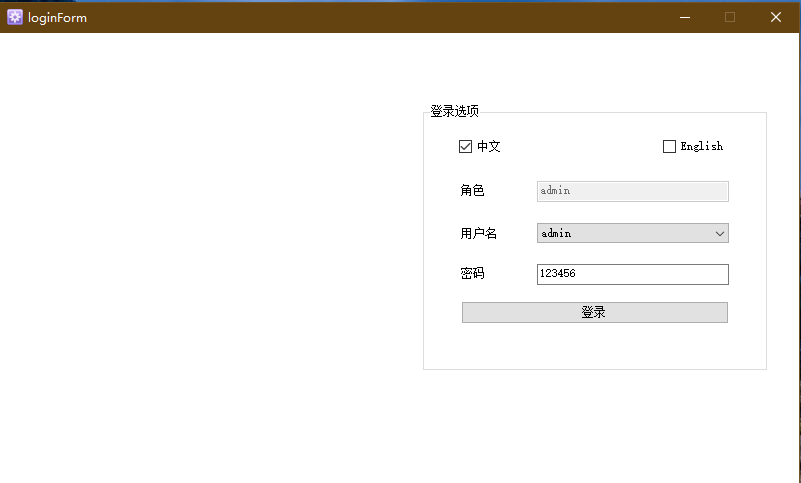The width and height of the screenshot is (801, 483).
Task: Click the 密码 field label
Action: click(472, 274)
